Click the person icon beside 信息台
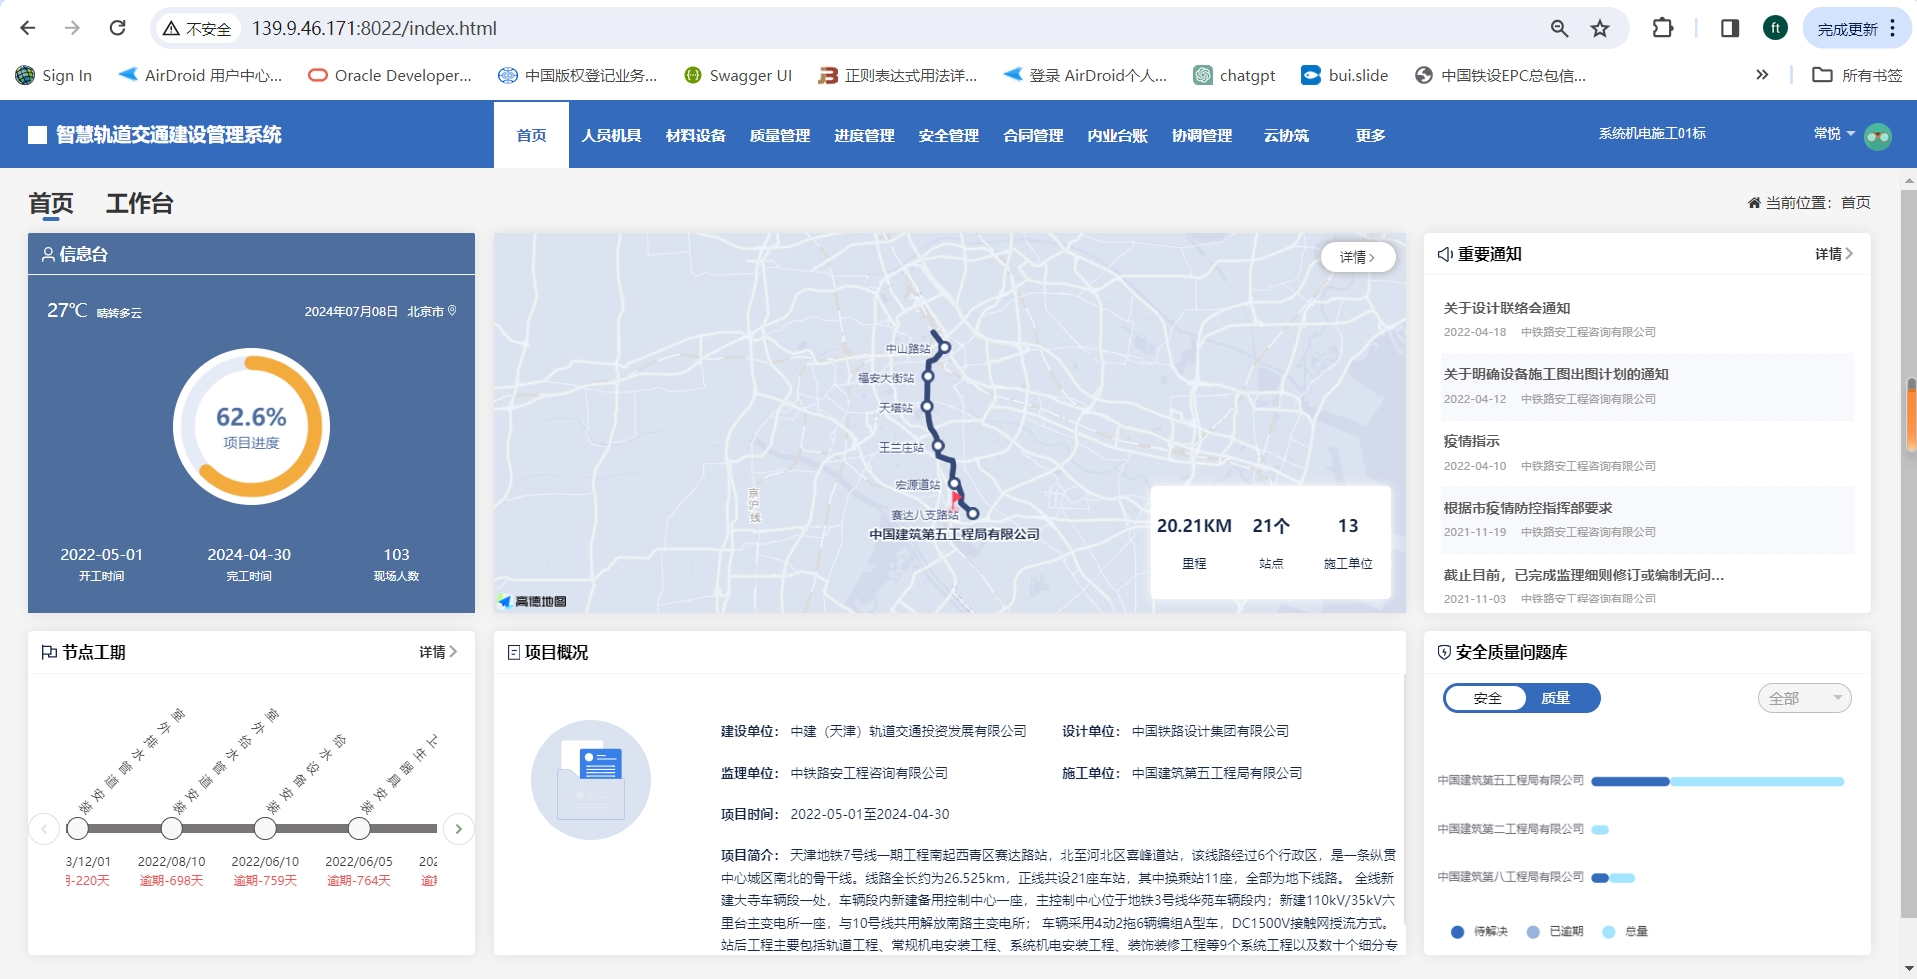 tap(48, 254)
